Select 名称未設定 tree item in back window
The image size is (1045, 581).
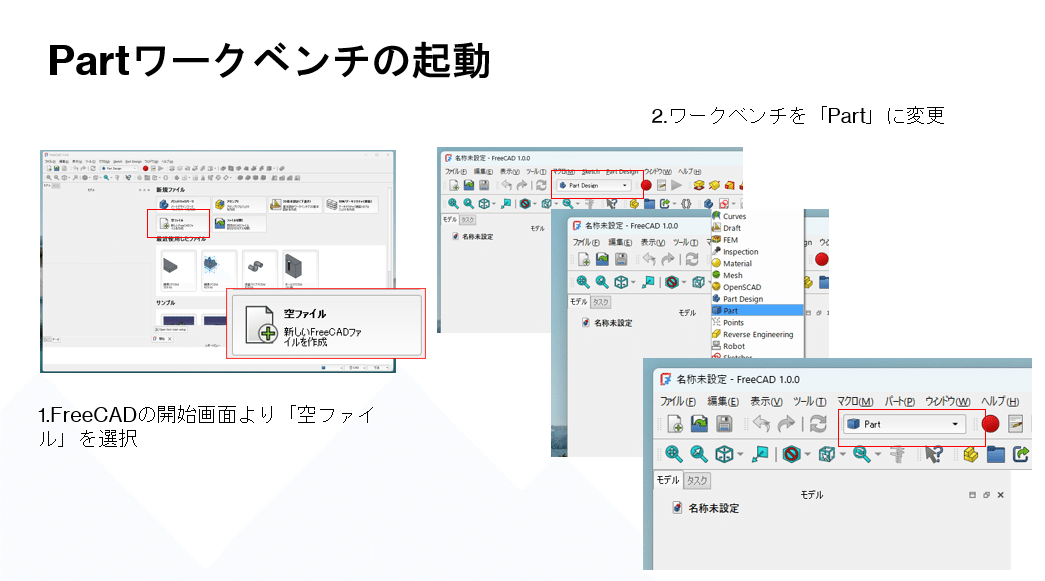[x=473, y=237]
